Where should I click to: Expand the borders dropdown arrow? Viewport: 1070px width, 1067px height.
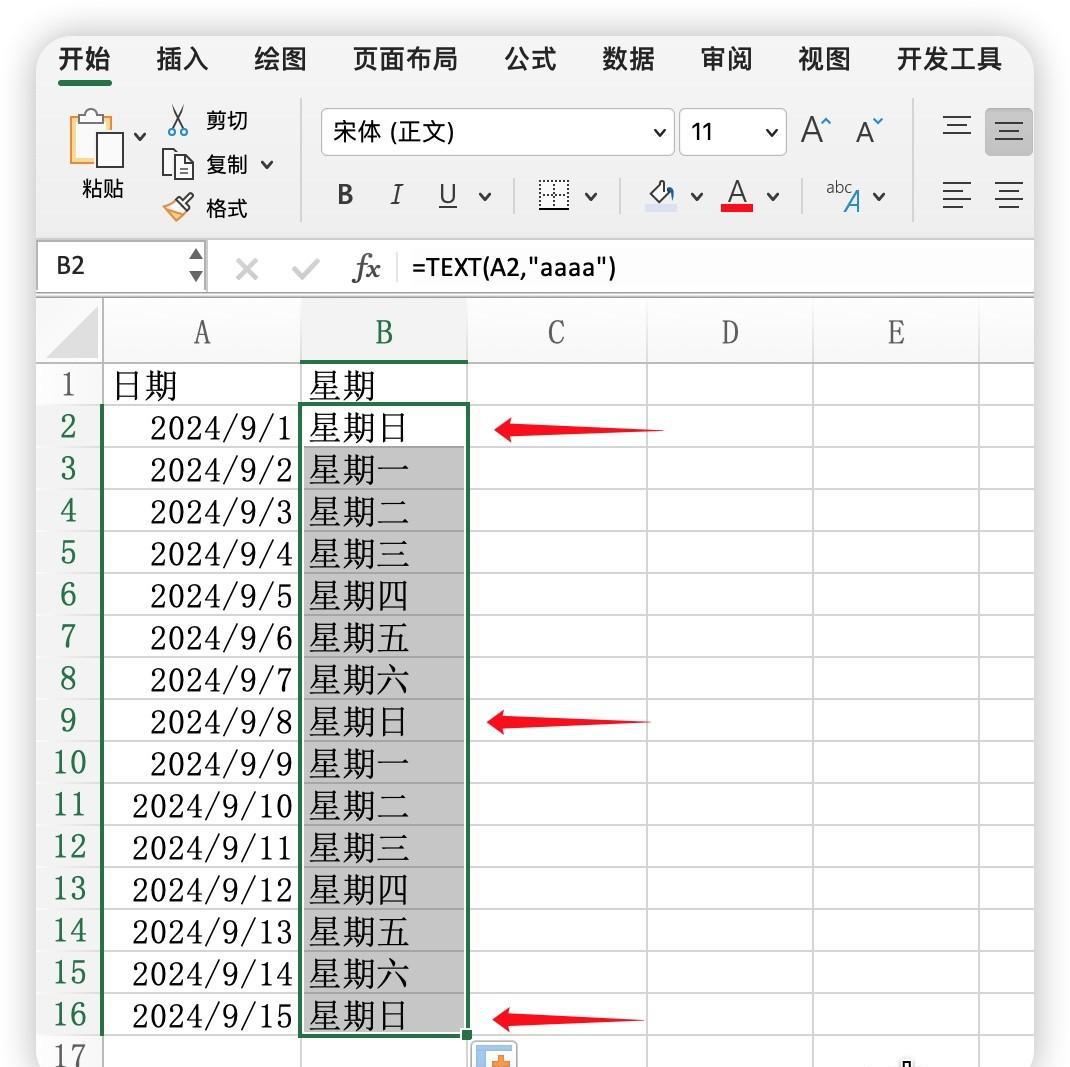pos(591,197)
